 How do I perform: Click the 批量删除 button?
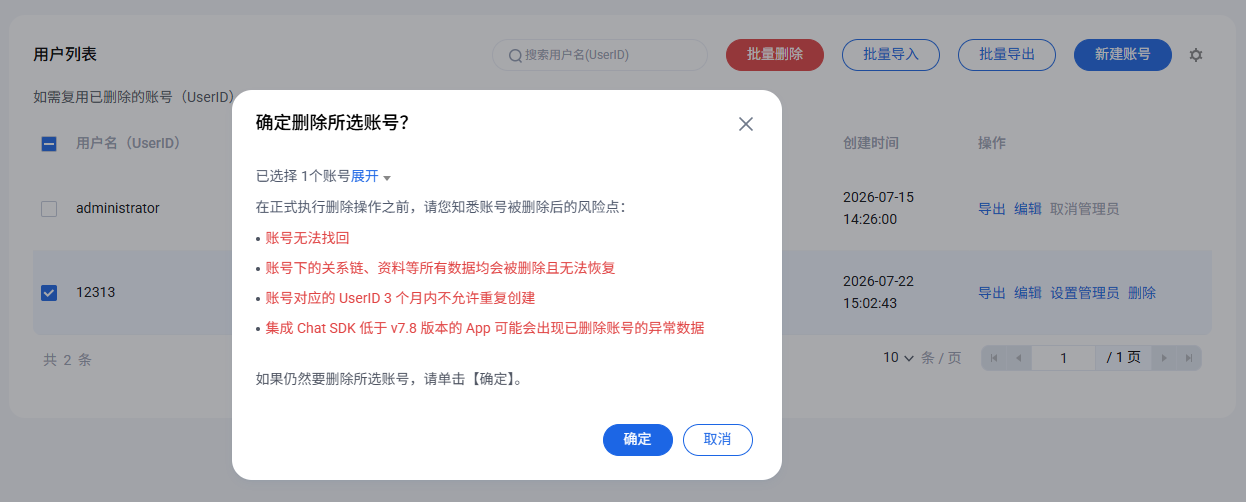[775, 55]
